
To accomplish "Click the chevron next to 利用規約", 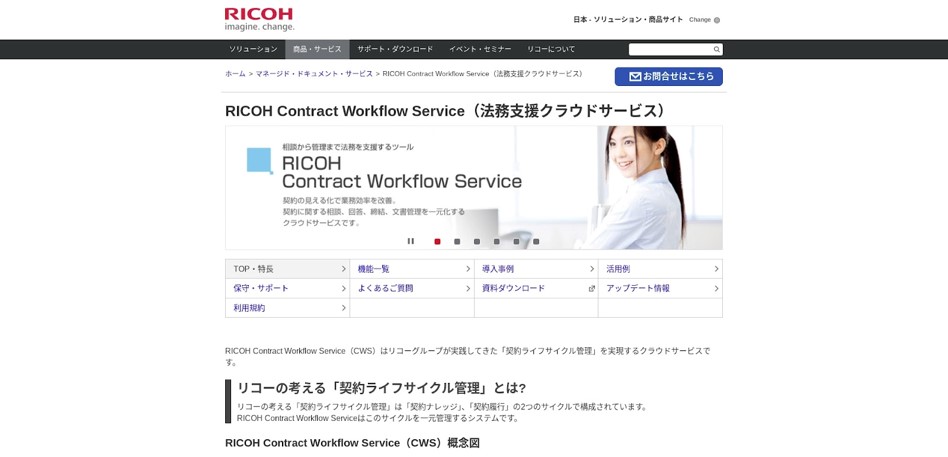I will click(343, 308).
